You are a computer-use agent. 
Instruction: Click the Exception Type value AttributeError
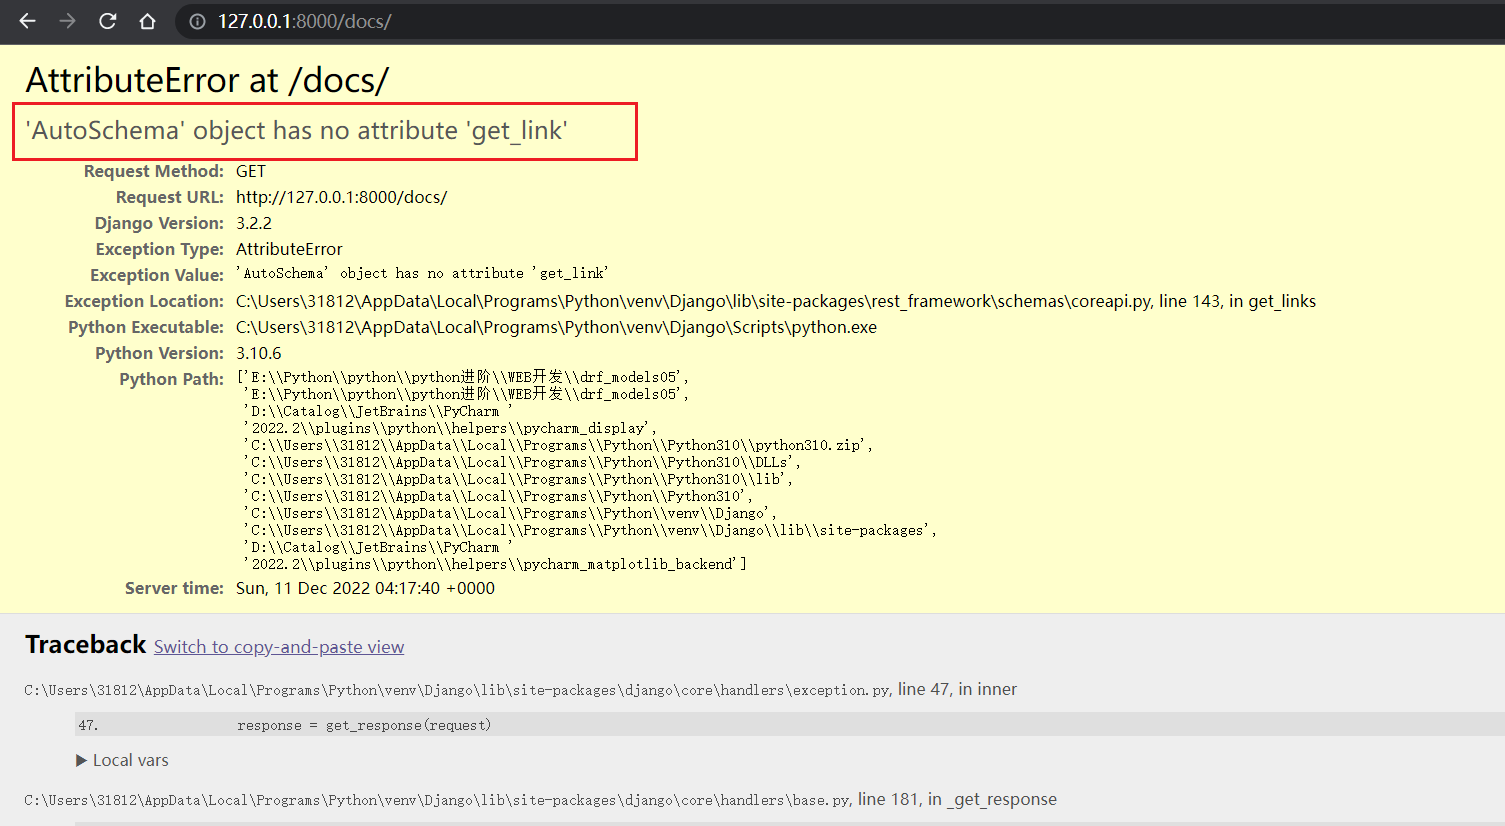[289, 249]
